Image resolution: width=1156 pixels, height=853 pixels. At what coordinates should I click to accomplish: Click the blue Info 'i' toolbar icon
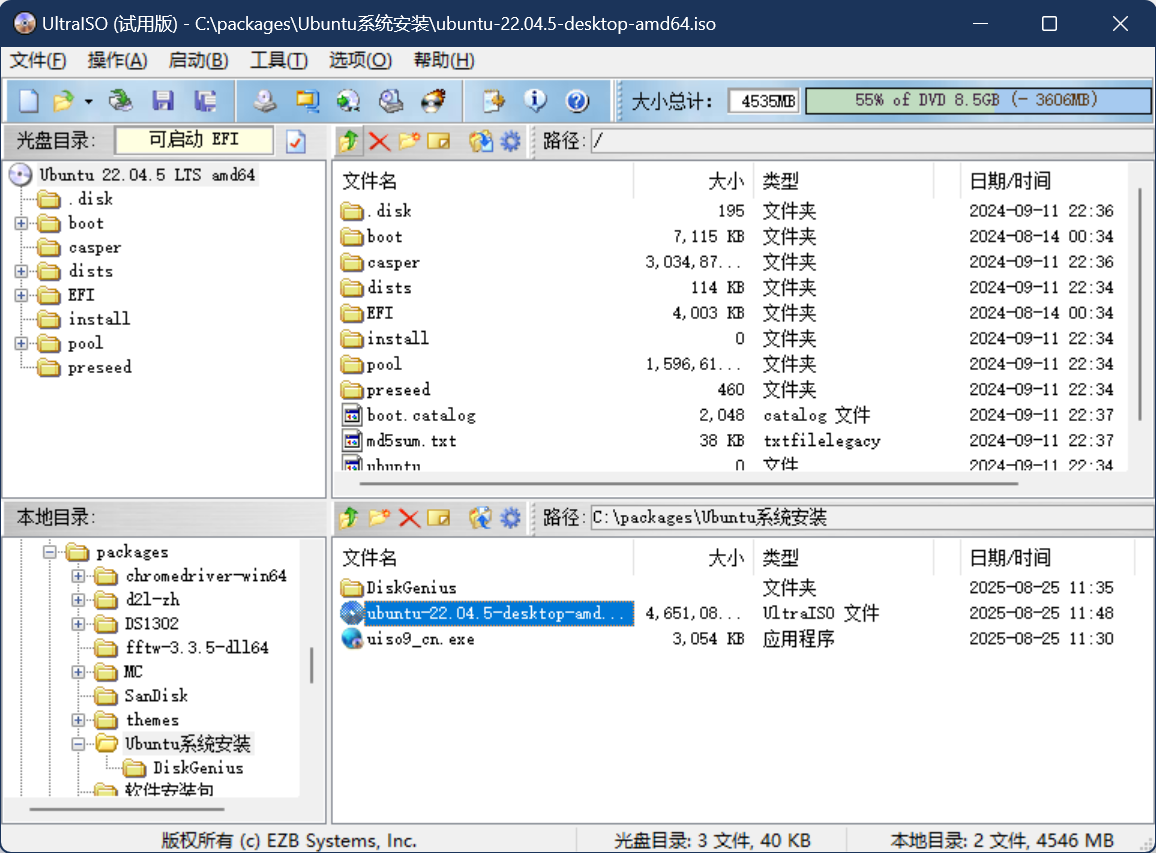(x=535, y=100)
